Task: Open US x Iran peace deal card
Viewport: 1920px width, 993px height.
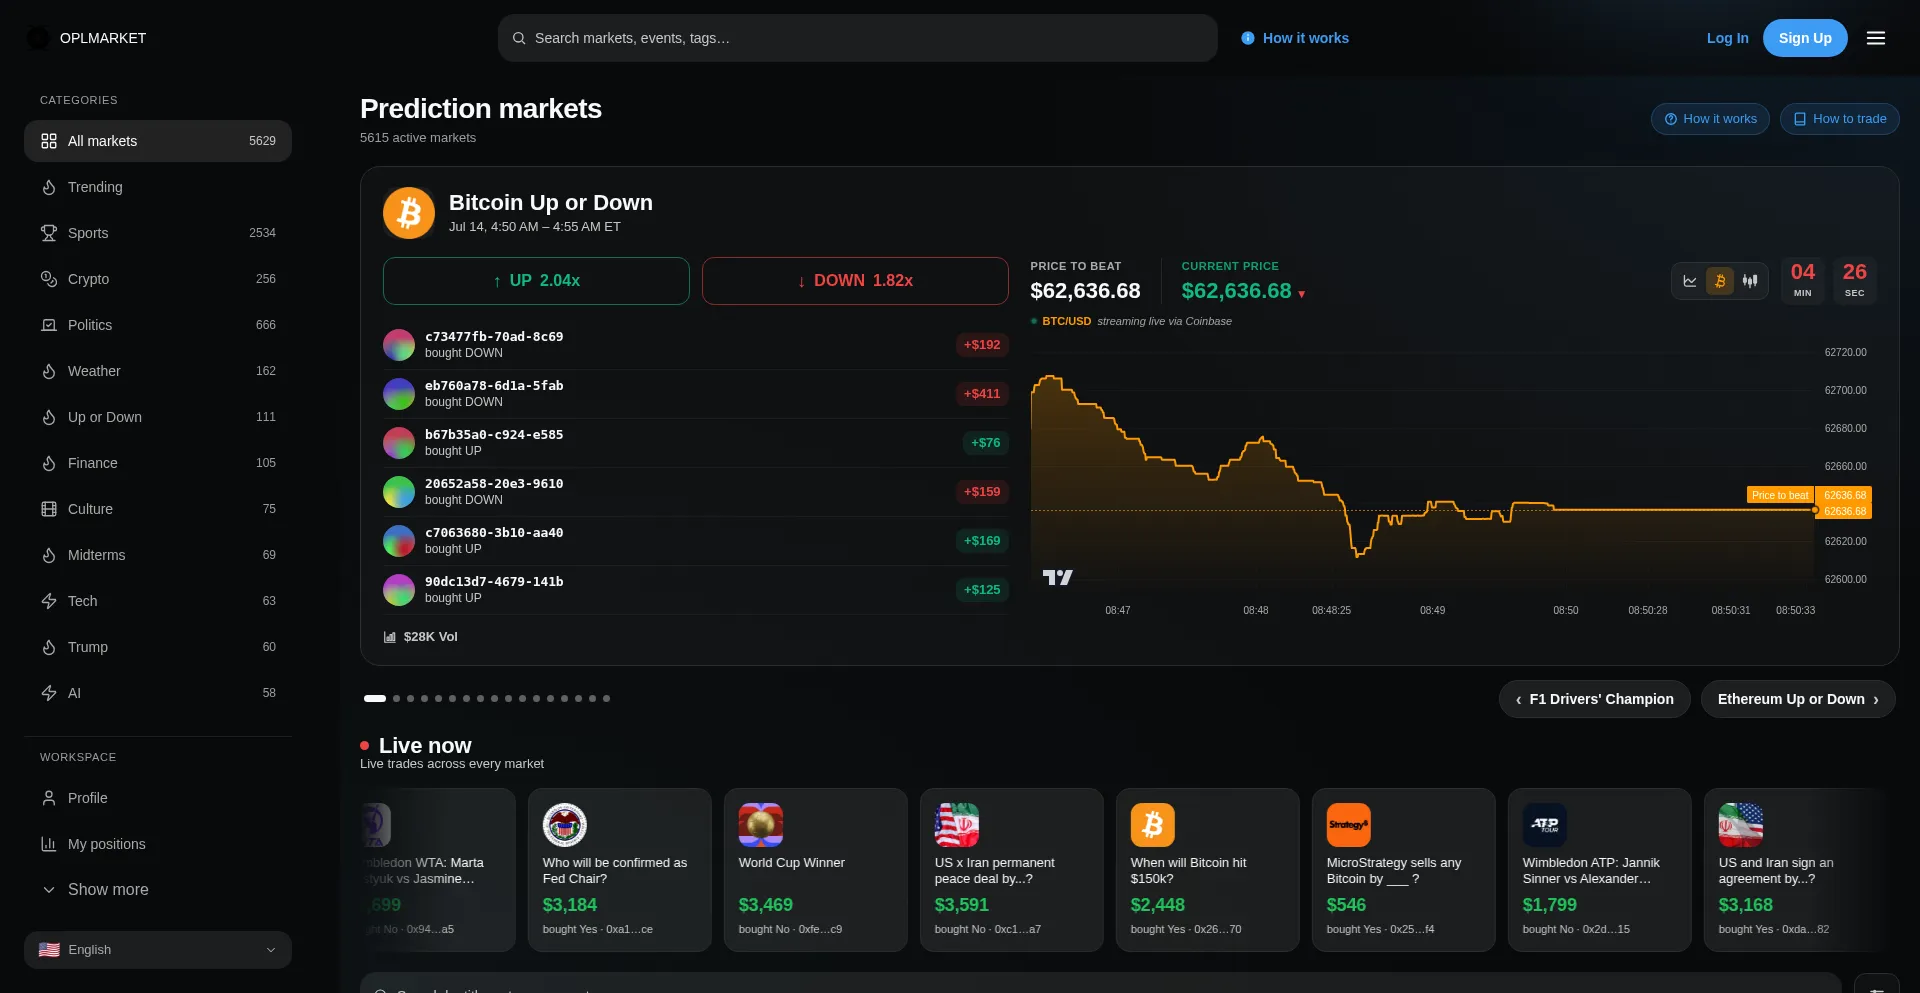Action: point(1012,870)
